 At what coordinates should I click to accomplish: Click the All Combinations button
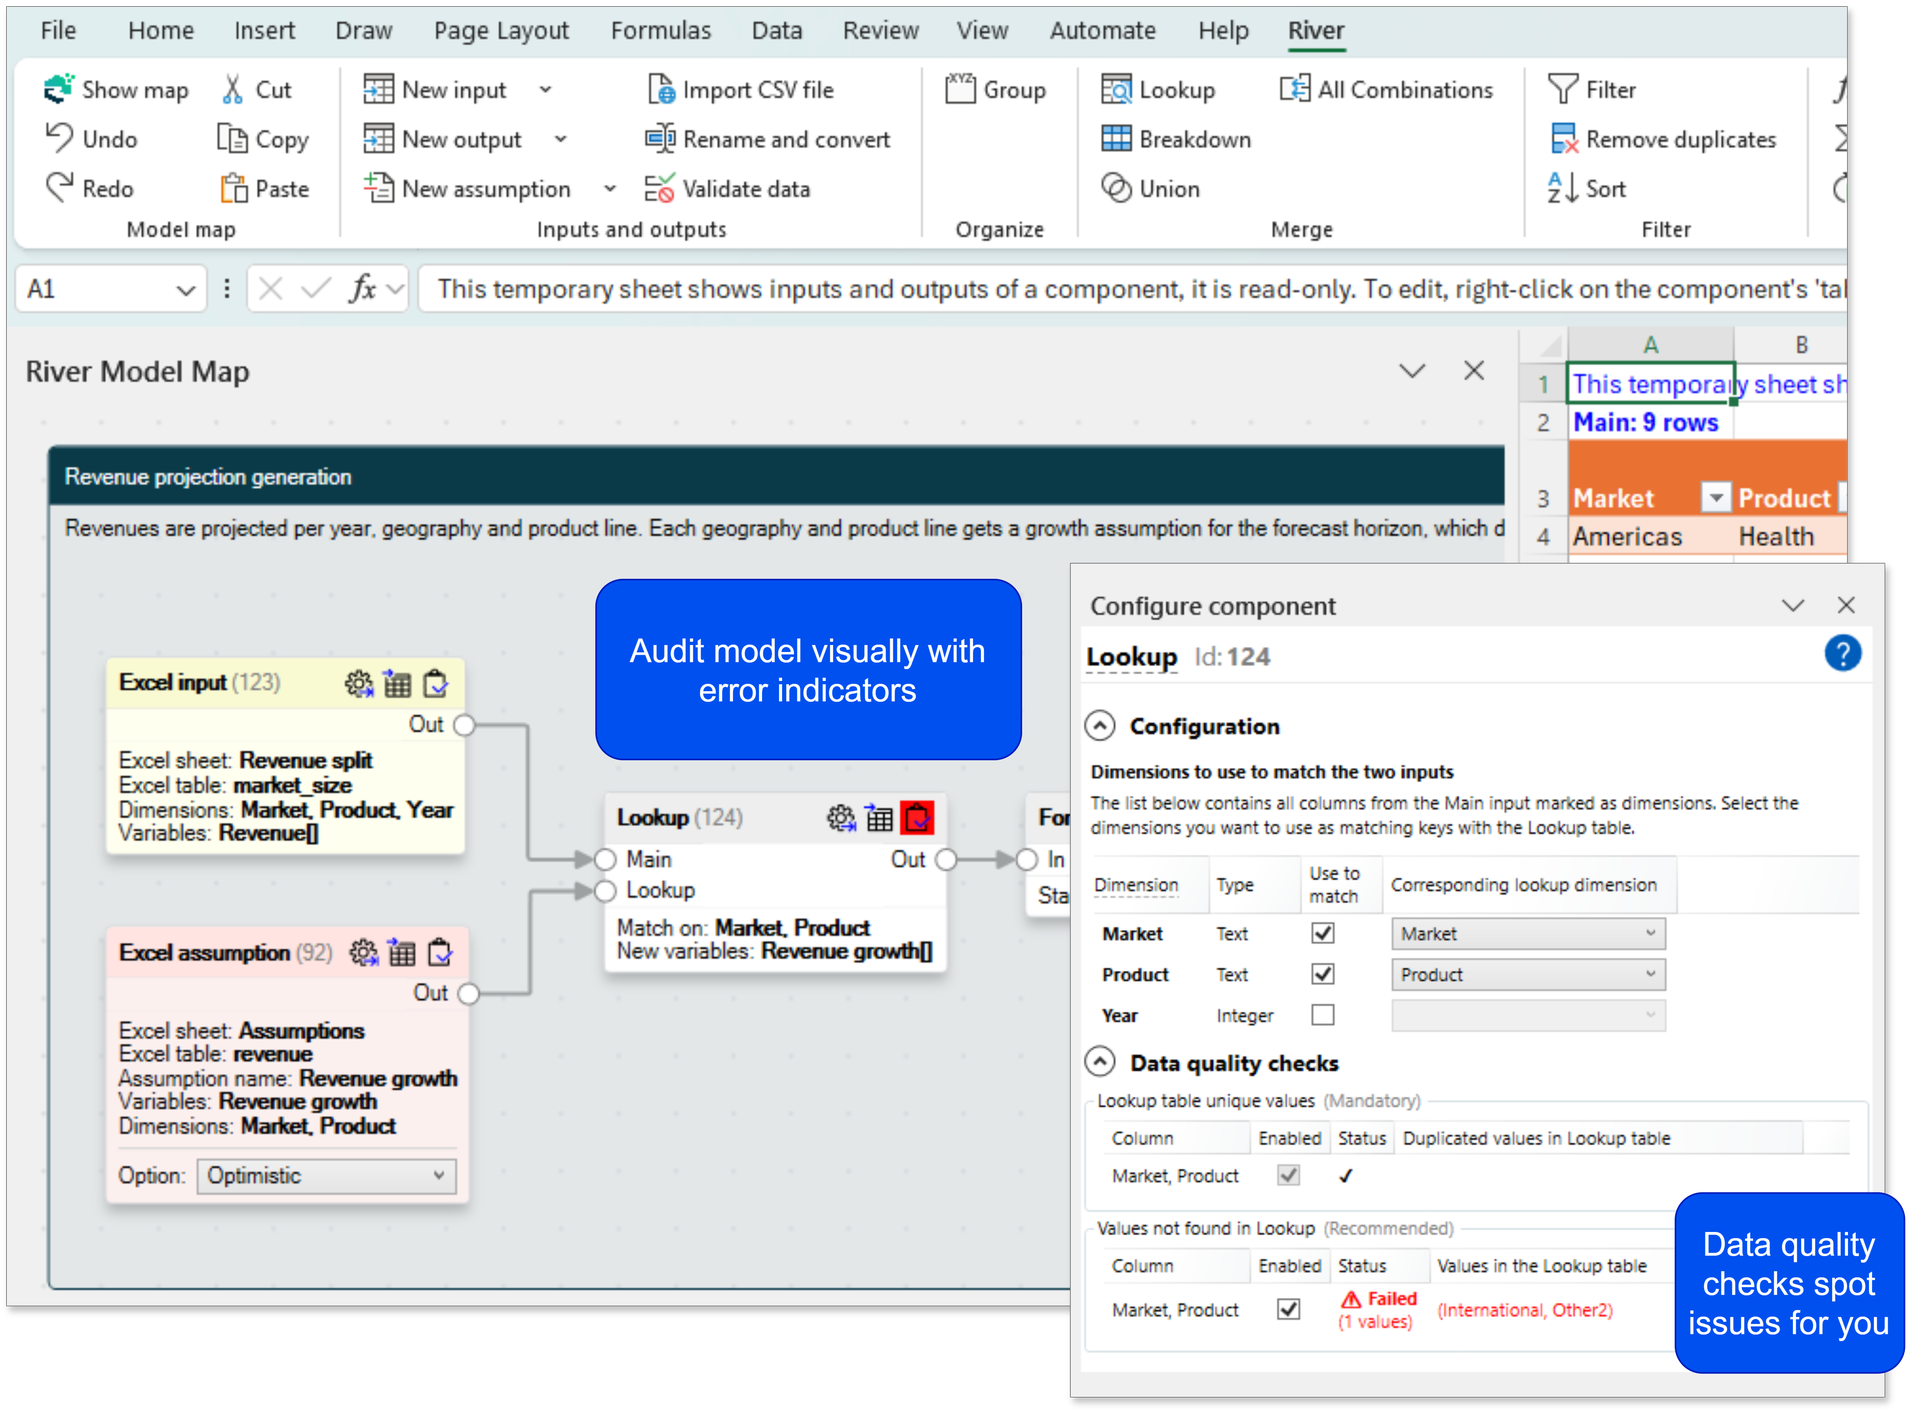(1386, 89)
